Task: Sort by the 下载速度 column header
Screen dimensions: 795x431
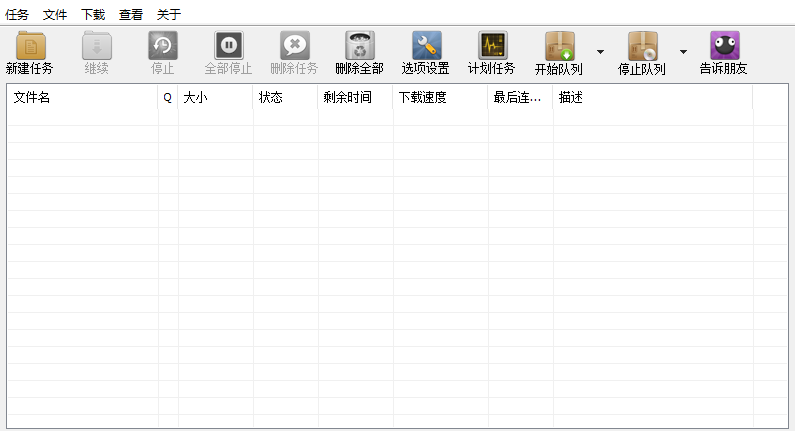Action: 440,97
